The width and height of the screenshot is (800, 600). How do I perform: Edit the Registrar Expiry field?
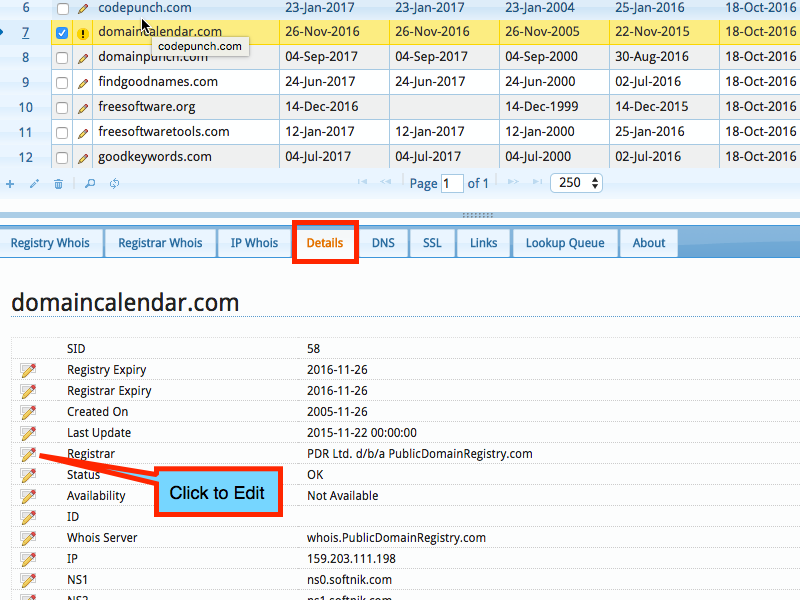[28, 391]
